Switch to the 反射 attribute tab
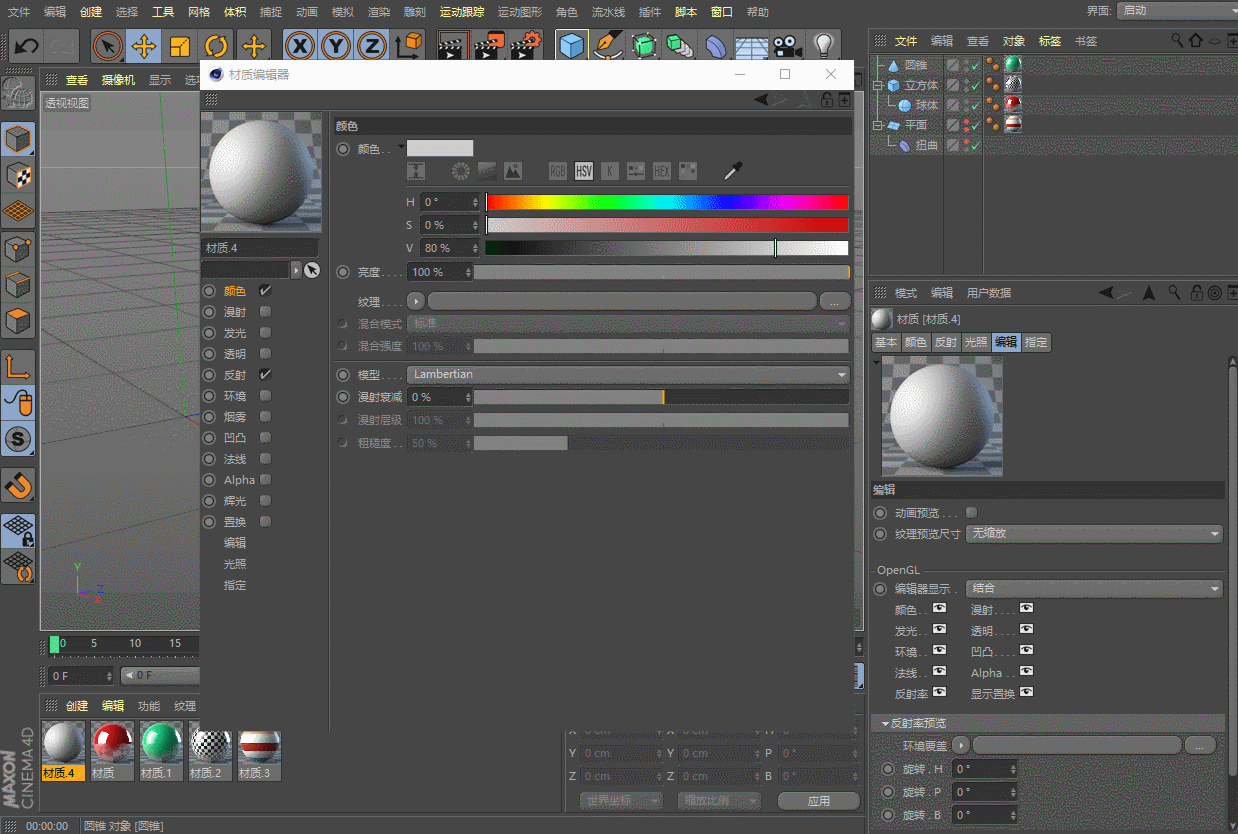 pyautogui.click(x=946, y=342)
